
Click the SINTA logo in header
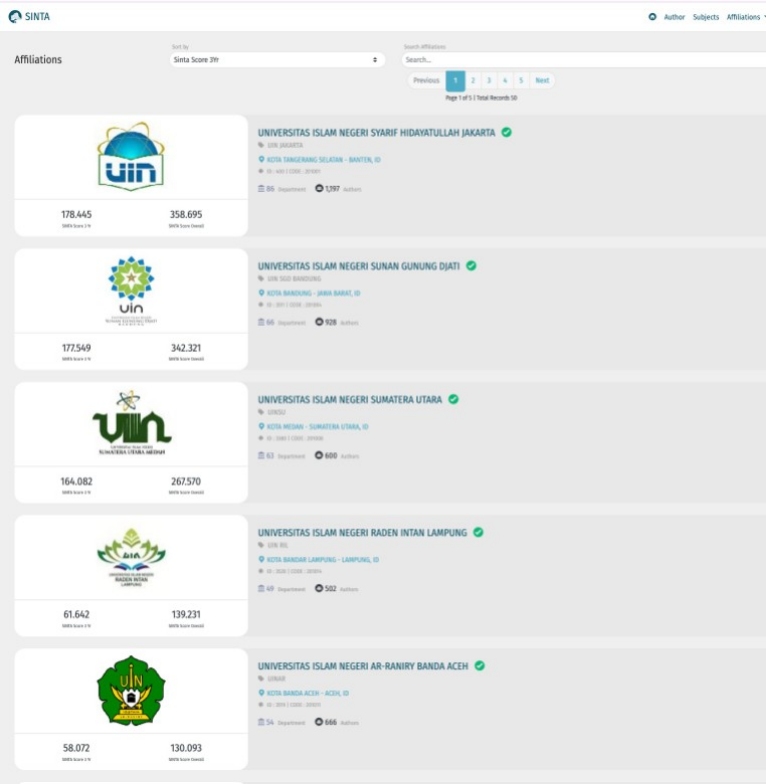coord(29,17)
